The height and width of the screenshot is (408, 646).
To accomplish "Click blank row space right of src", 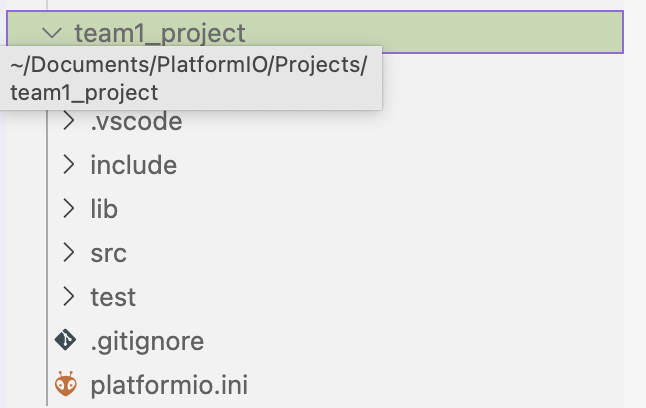I will pos(371,253).
